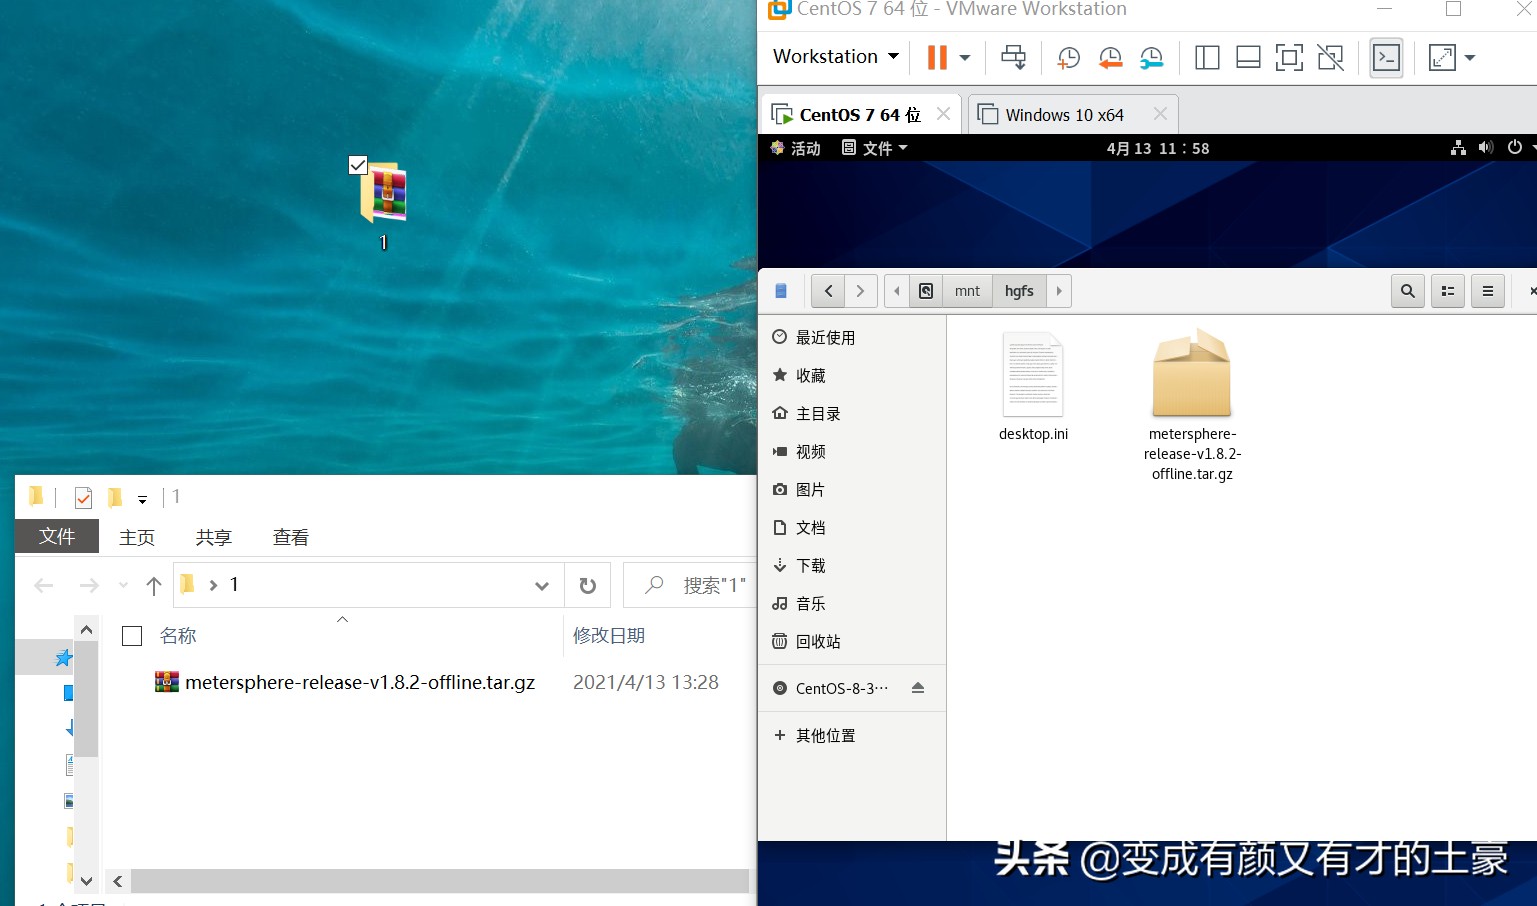Image resolution: width=1537 pixels, height=906 pixels.
Task: Toggle the console view button
Action: (x=1386, y=58)
